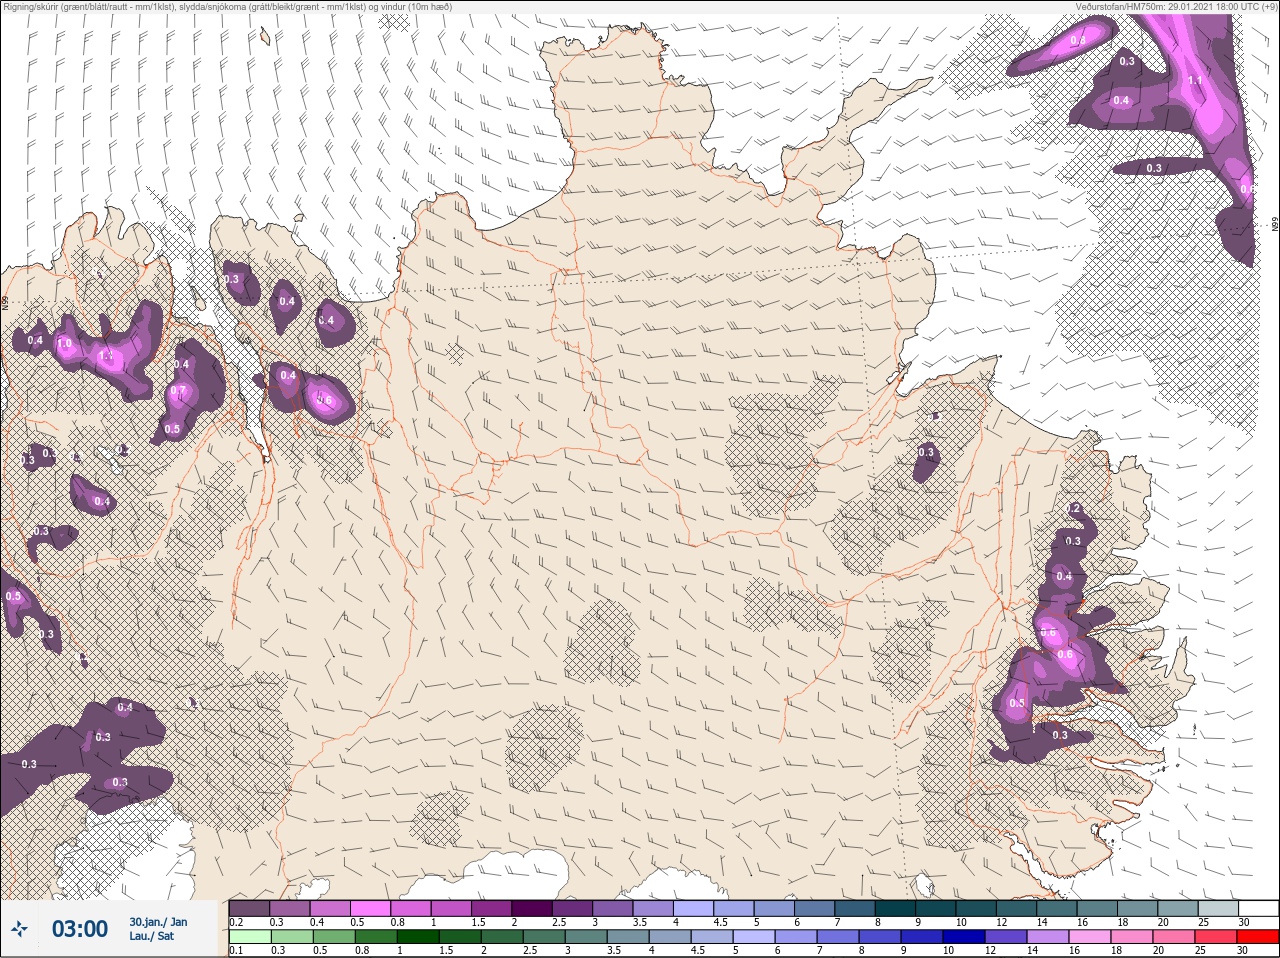
Task: Select the dark teal 8 snow legend swatch
Action: [895, 908]
